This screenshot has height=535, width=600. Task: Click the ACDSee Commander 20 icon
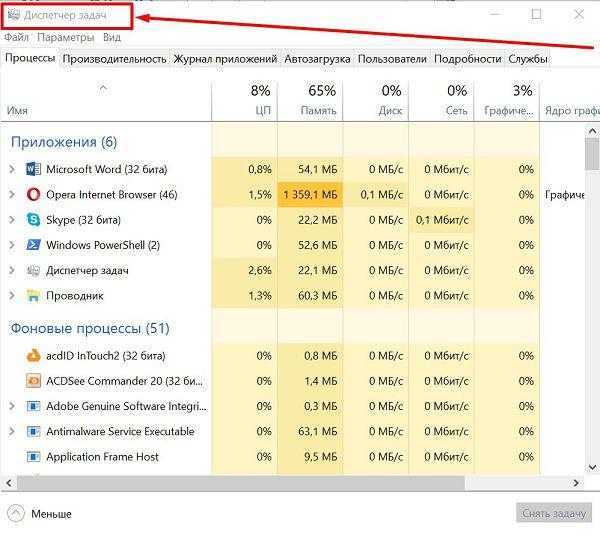[33, 381]
